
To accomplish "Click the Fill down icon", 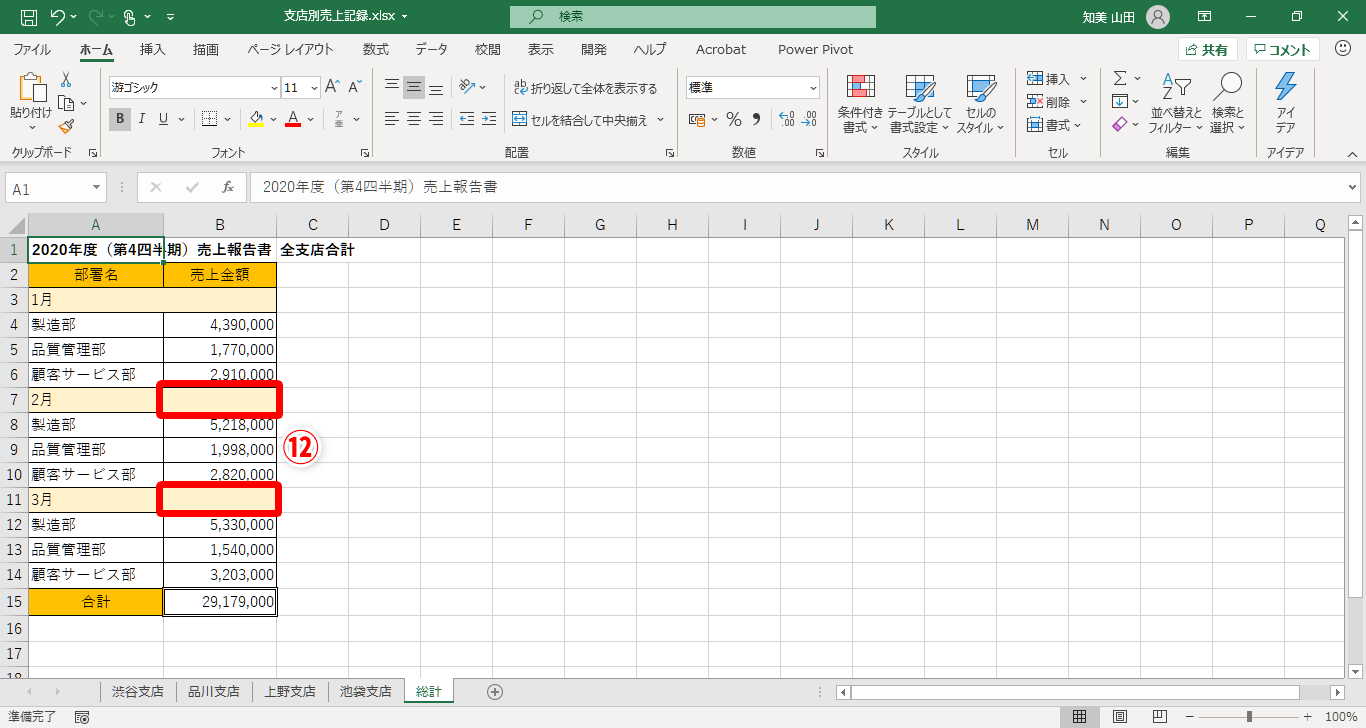I will click(x=1120, y=101).
